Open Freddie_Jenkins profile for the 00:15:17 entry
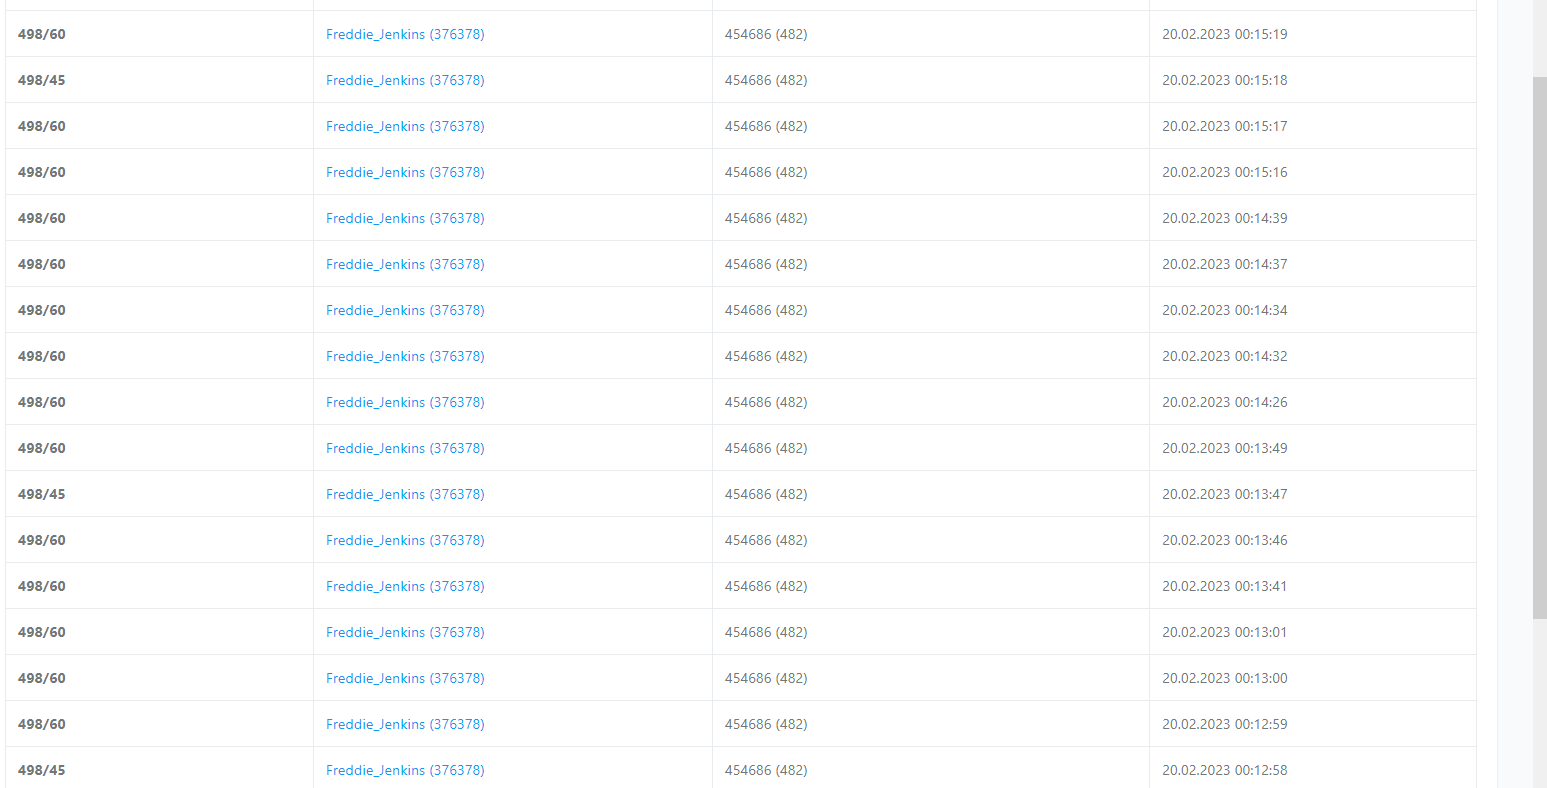 pyautogui.click(x=405, y=126)
